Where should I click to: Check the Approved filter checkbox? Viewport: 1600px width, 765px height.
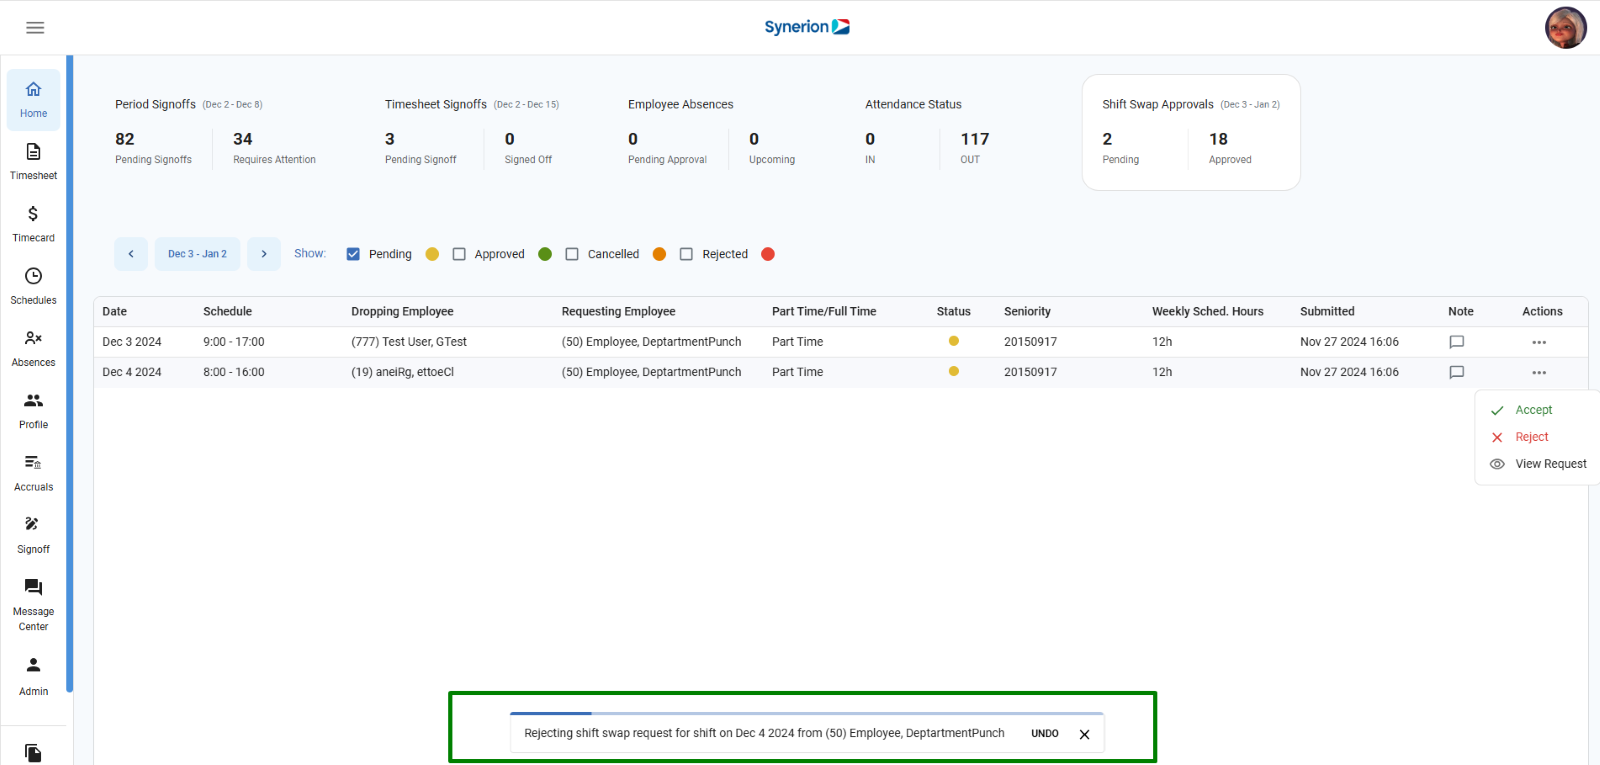pyautogui.click(x=459, y=254)
